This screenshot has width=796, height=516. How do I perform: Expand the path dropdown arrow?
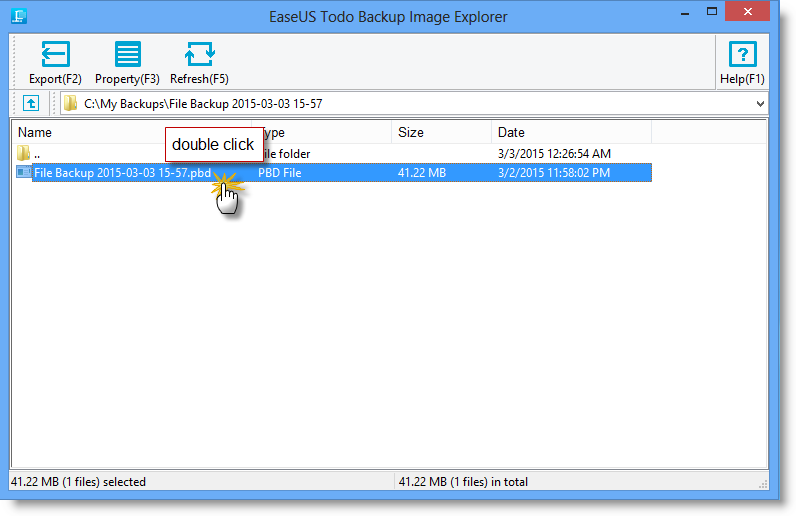[760, 104]
